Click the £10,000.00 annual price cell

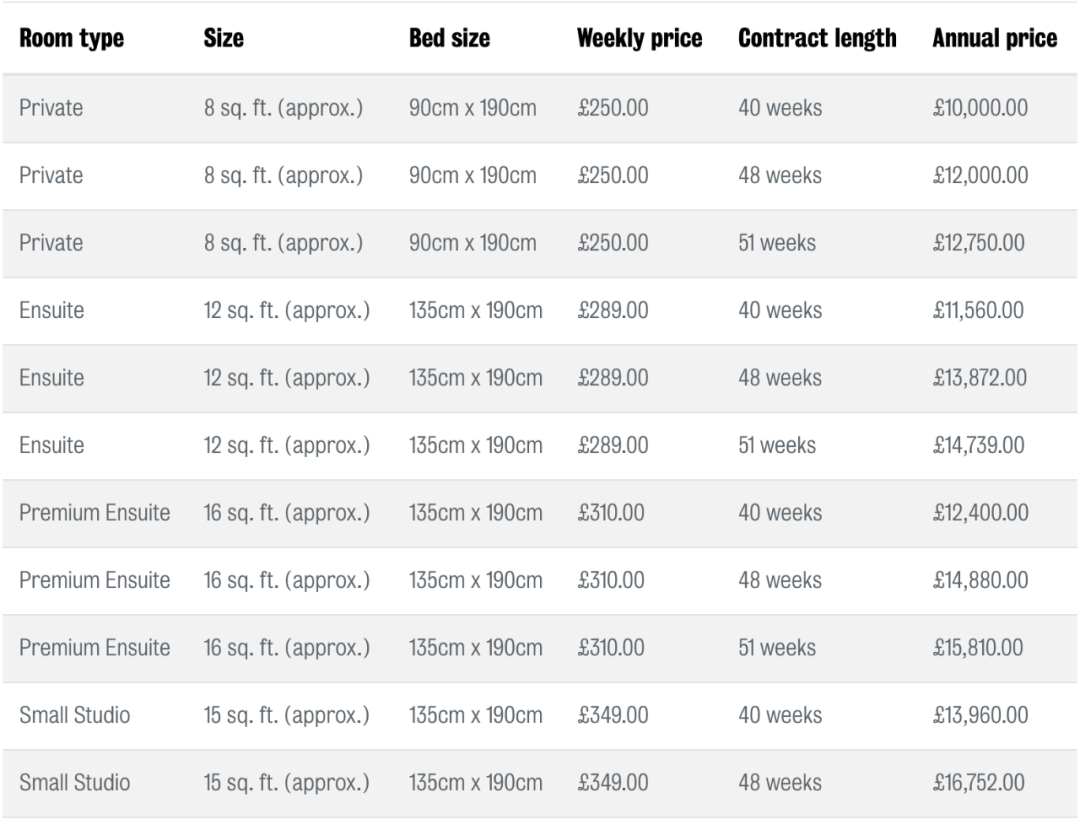979,108
